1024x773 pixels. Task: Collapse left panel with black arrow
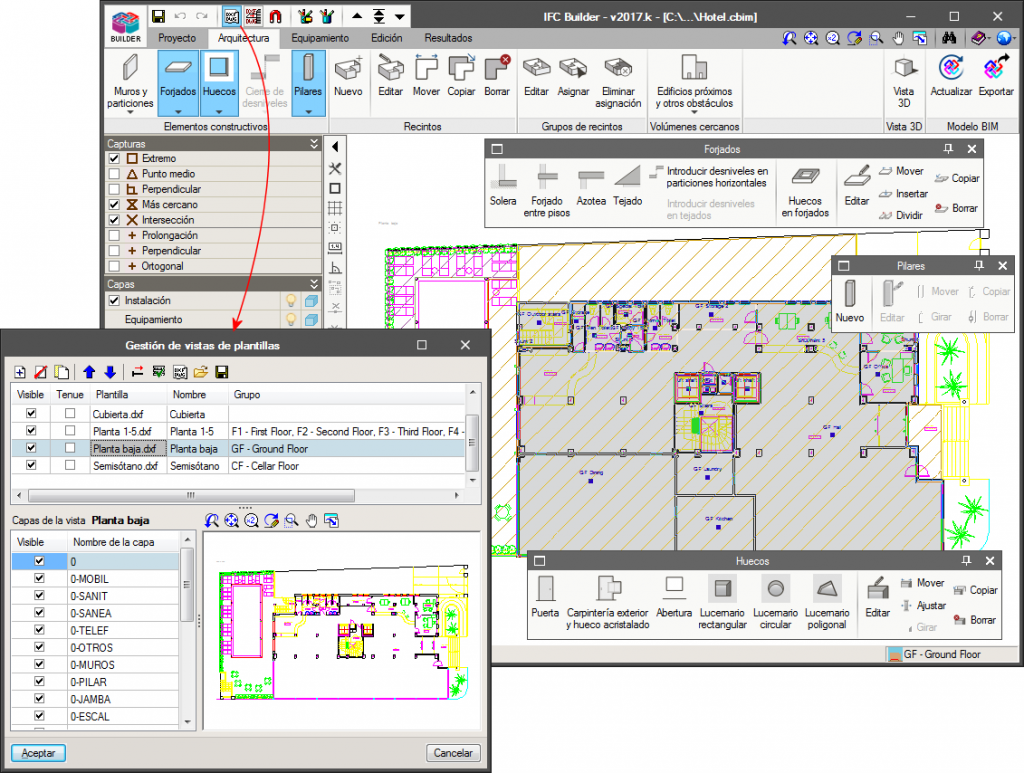click(x=335, y=147)
